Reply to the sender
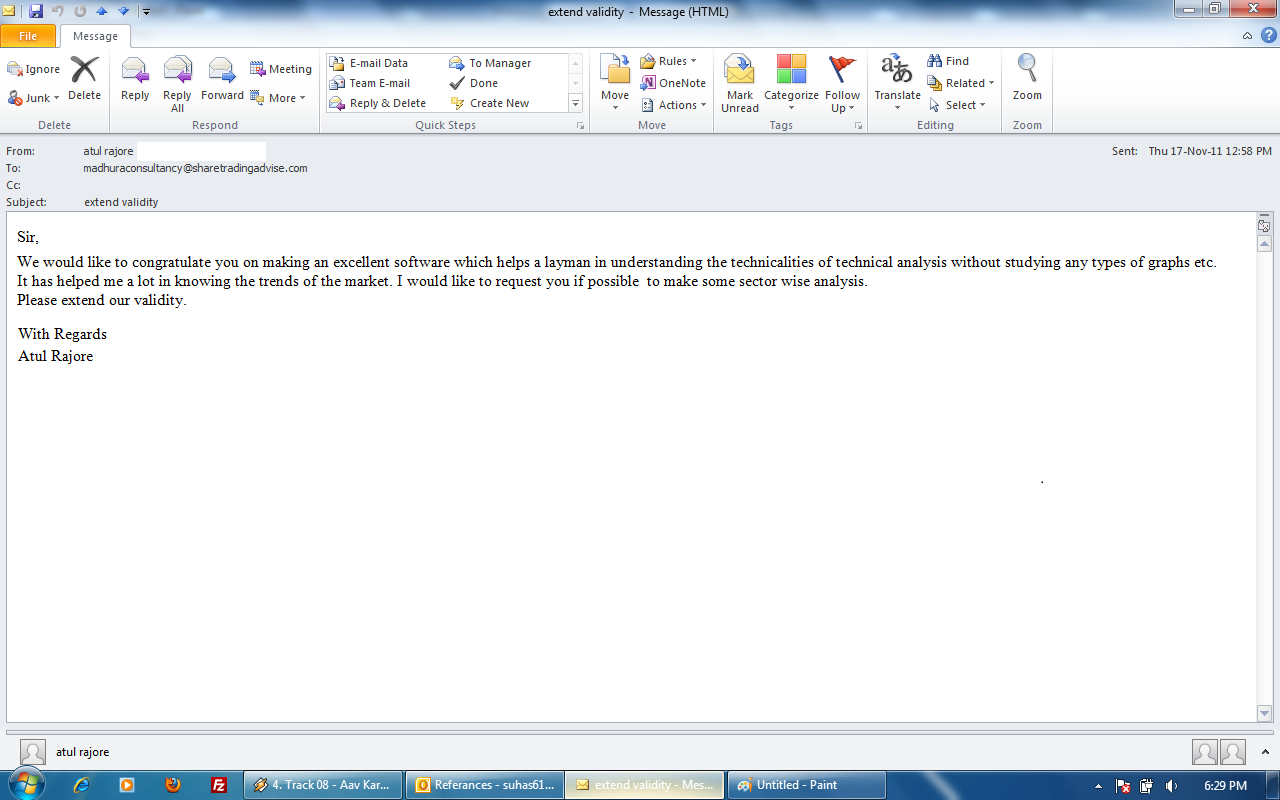Image resolution: width=1280 pixels, height=800 pixels. 135,79
